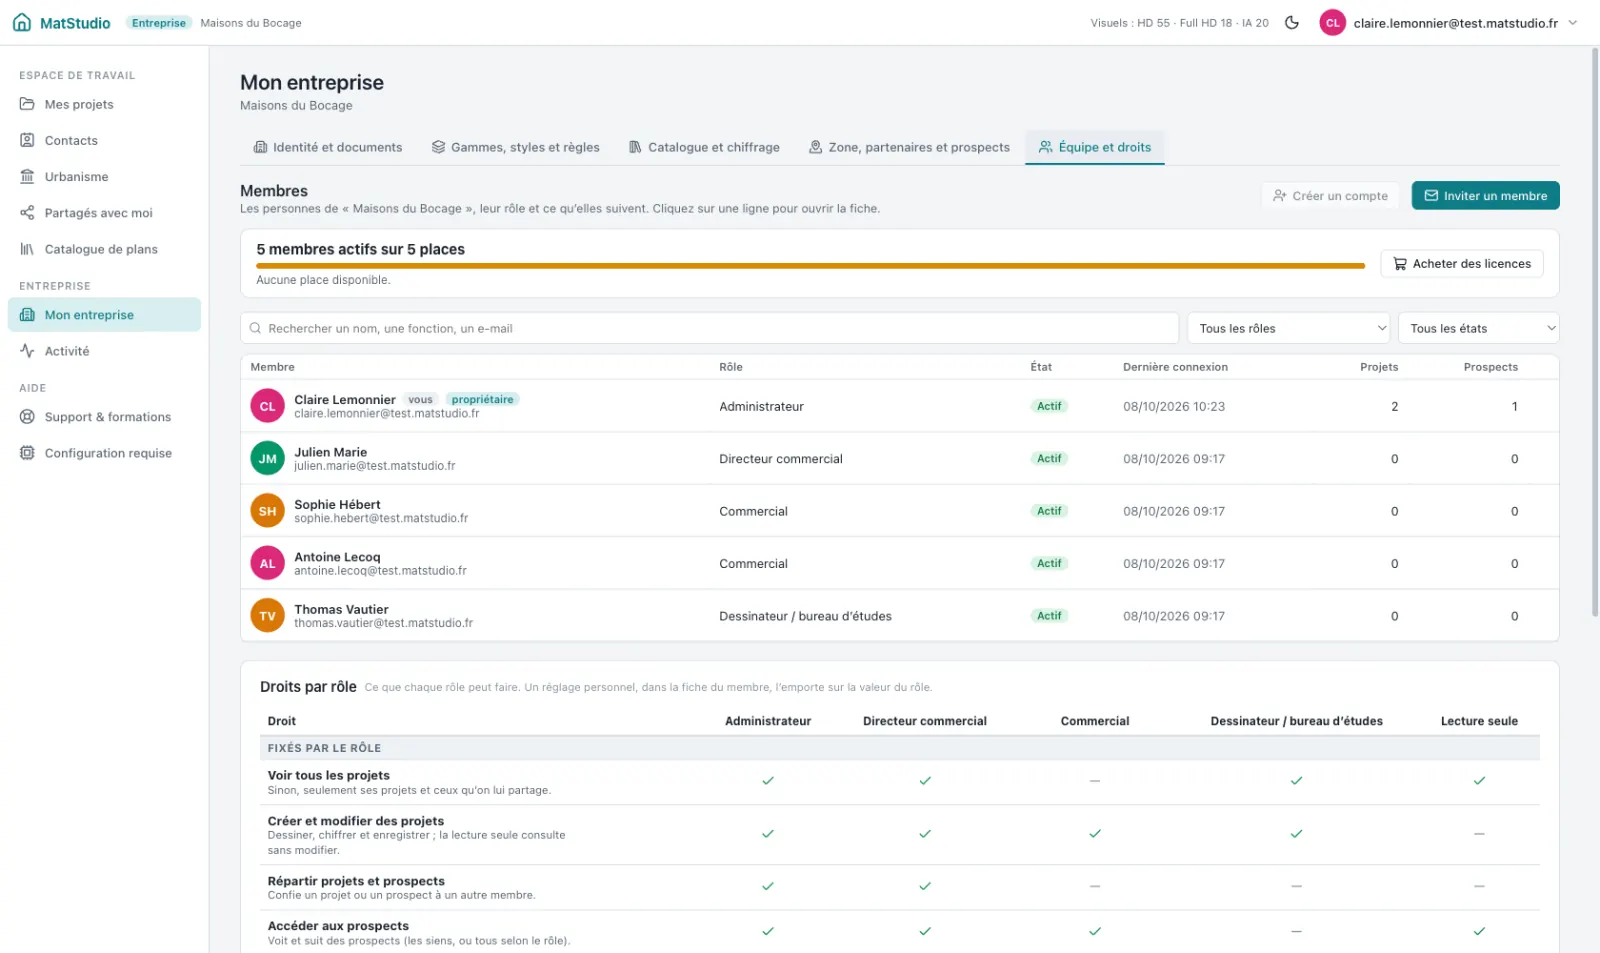Click the search magnifier icon in member search
The image size is (1600, 953).
[256, 328]
